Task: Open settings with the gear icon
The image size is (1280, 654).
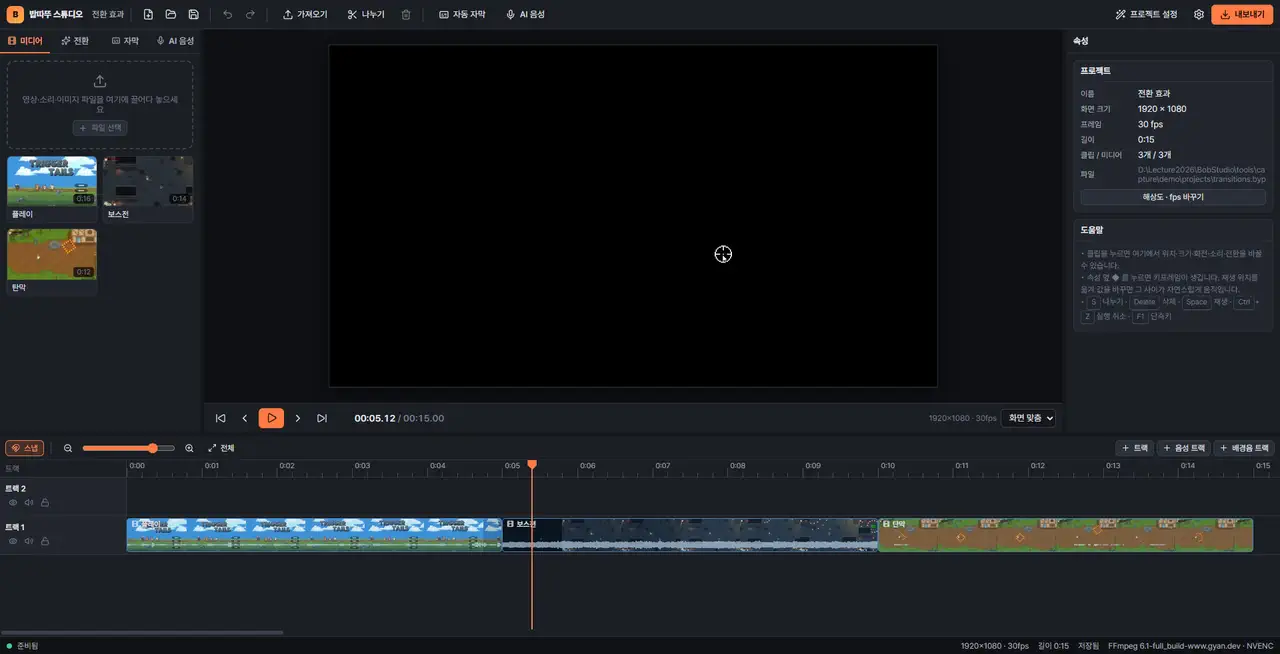Action: 1199,15
